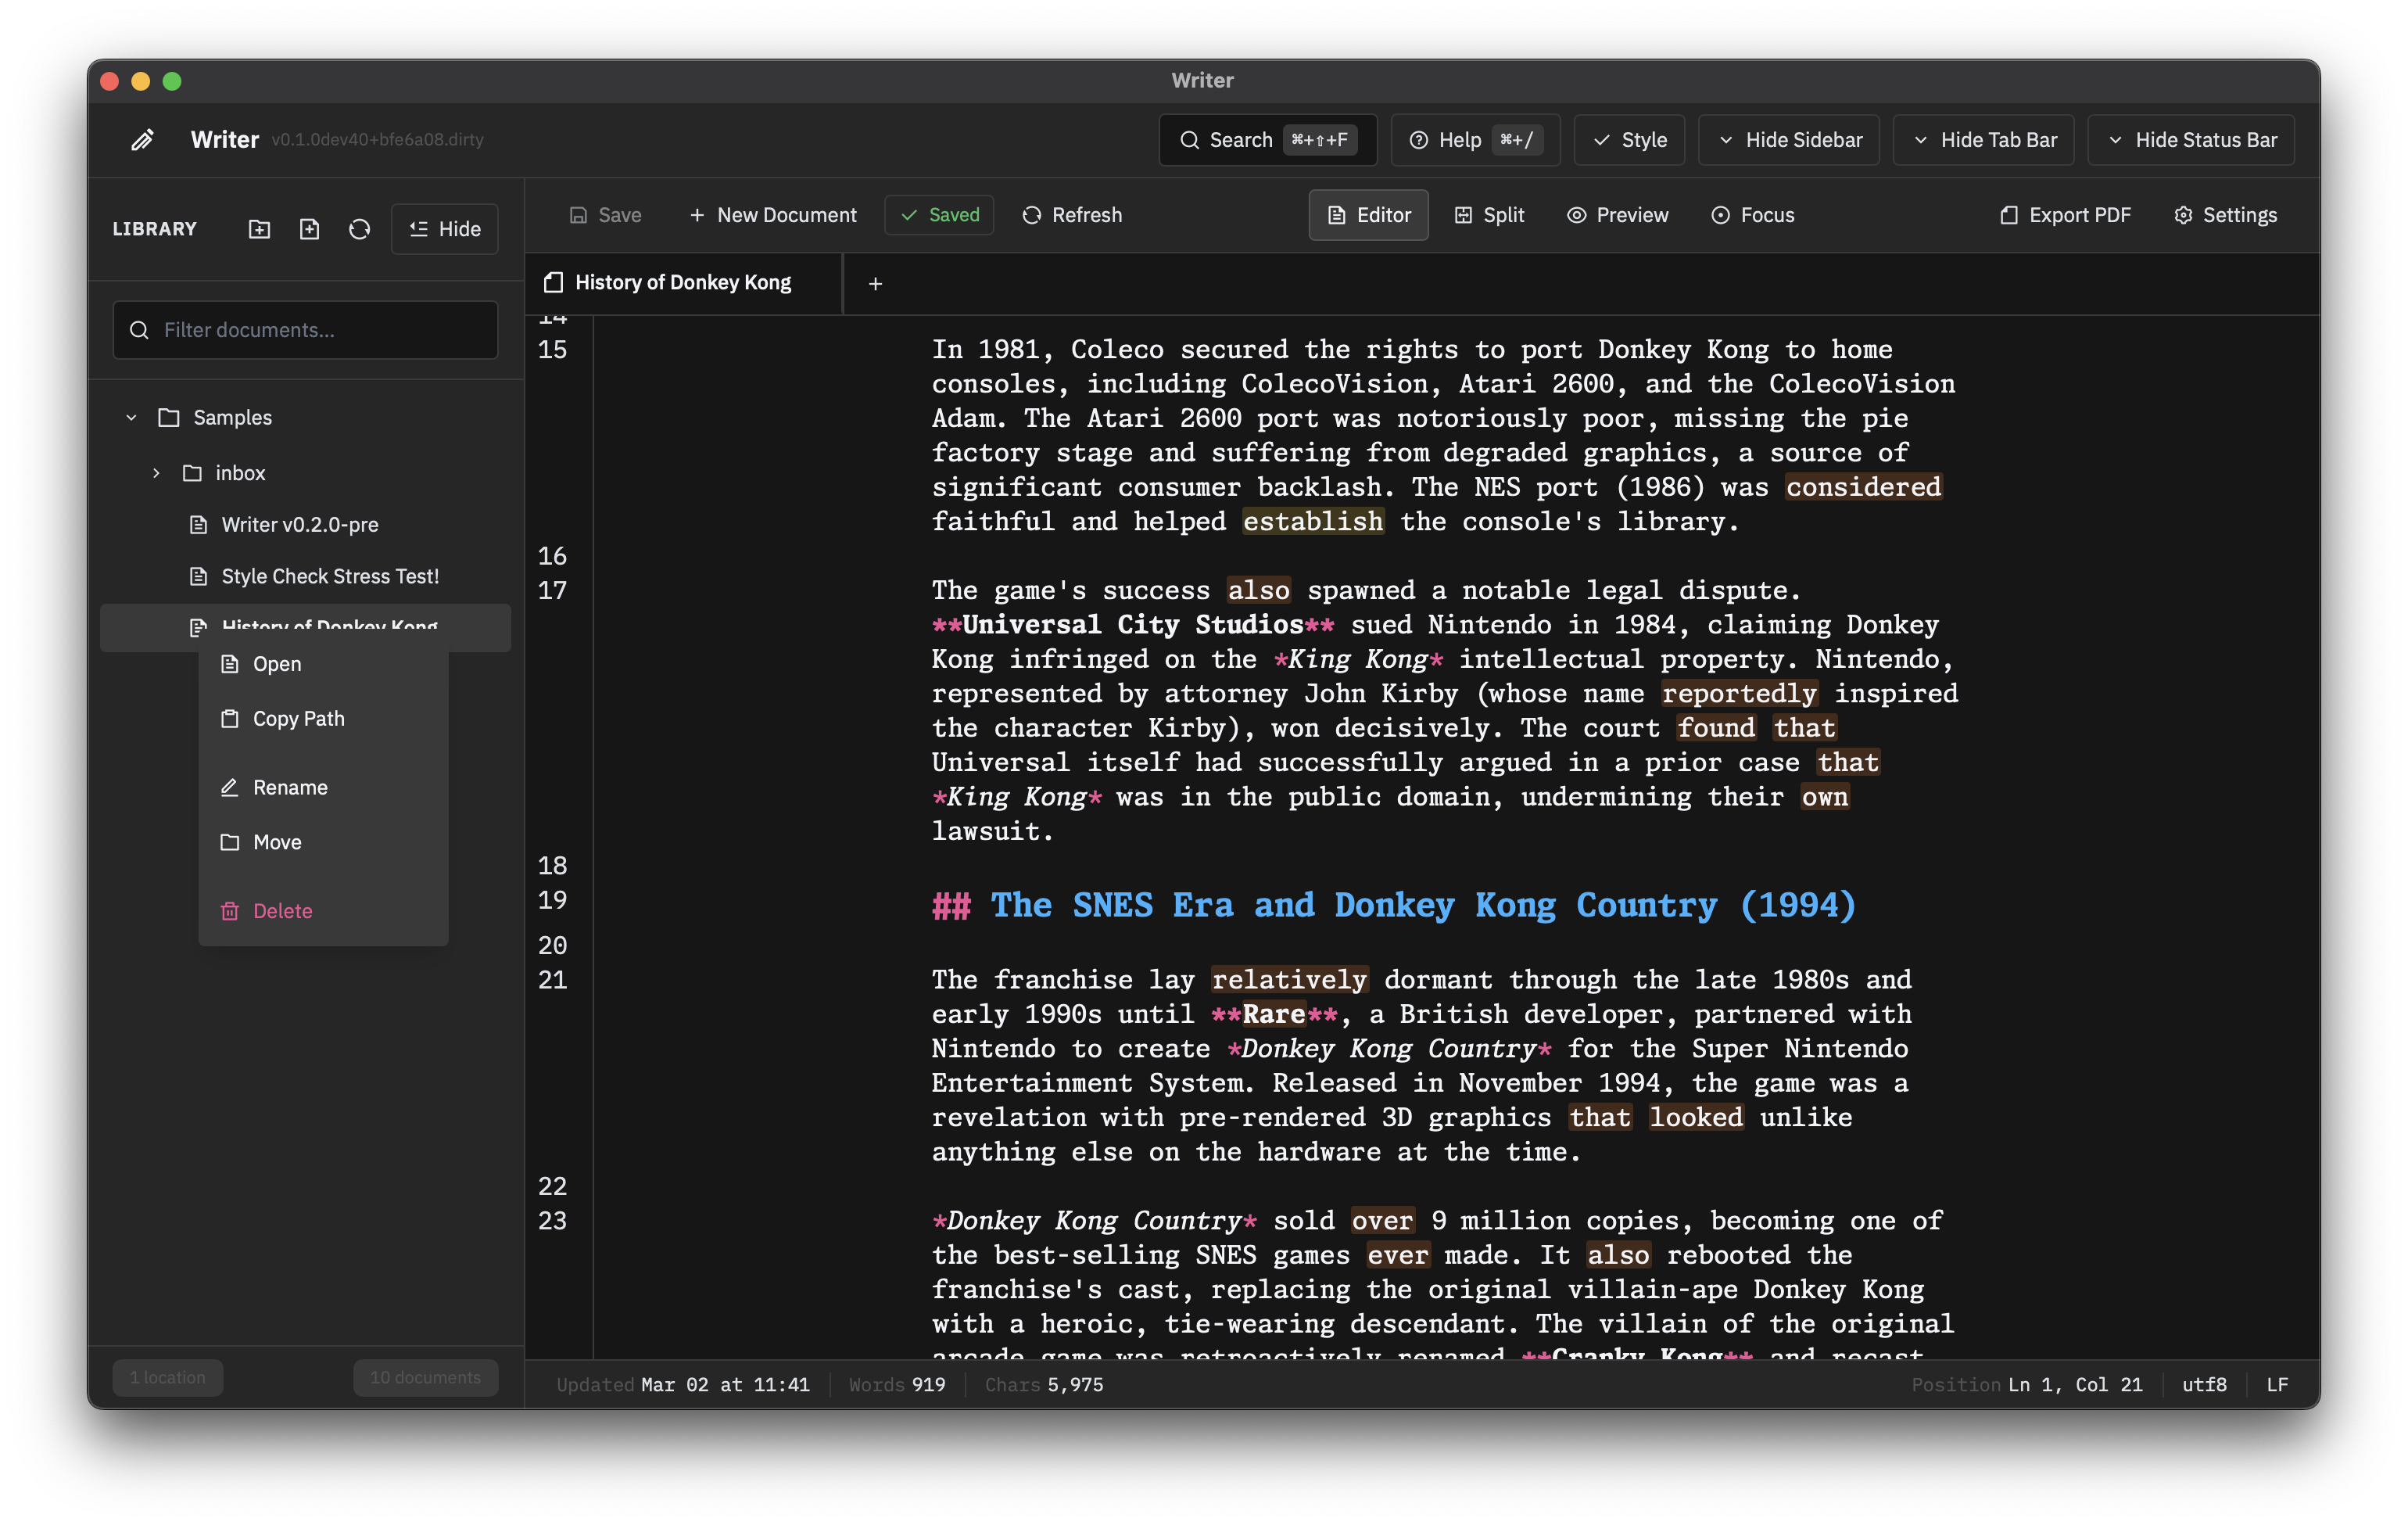Click the Export PDF button
The width and height of the screenshot is (2408, 1525).
pos(2065,215)
